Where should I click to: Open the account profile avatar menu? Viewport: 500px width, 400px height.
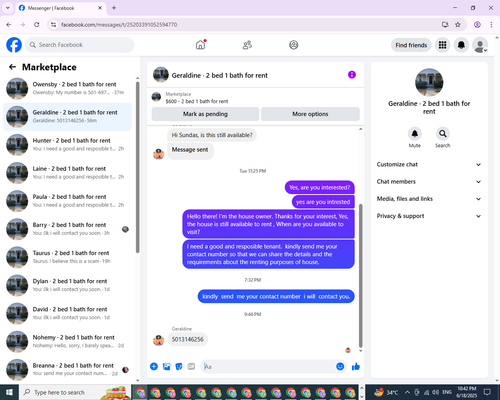click(x=480, y=45)
